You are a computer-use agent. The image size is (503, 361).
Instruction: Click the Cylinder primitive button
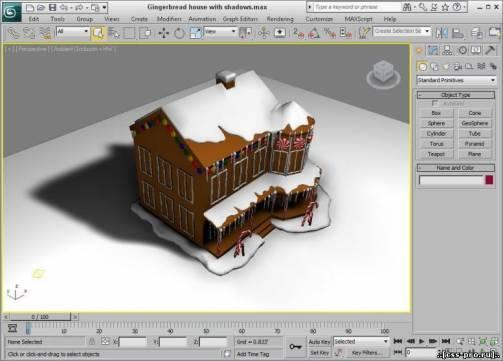click(436, 134)
